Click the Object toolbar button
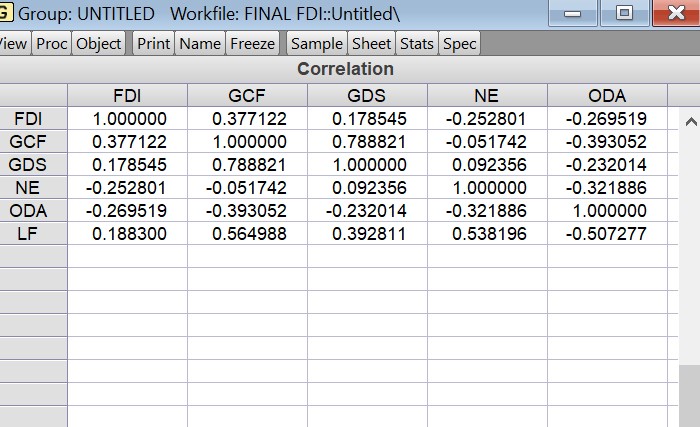The image size is (700, 427). [98, 44]
